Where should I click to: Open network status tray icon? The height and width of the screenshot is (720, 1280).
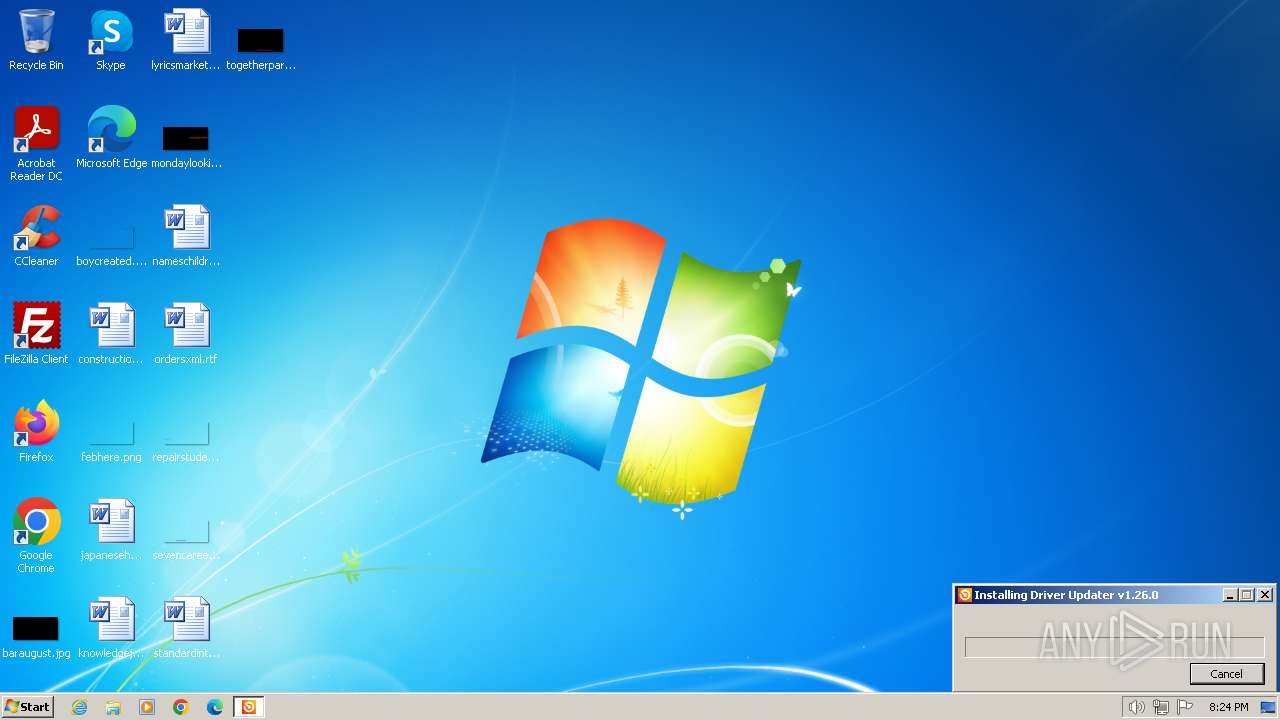point(1161,707)
